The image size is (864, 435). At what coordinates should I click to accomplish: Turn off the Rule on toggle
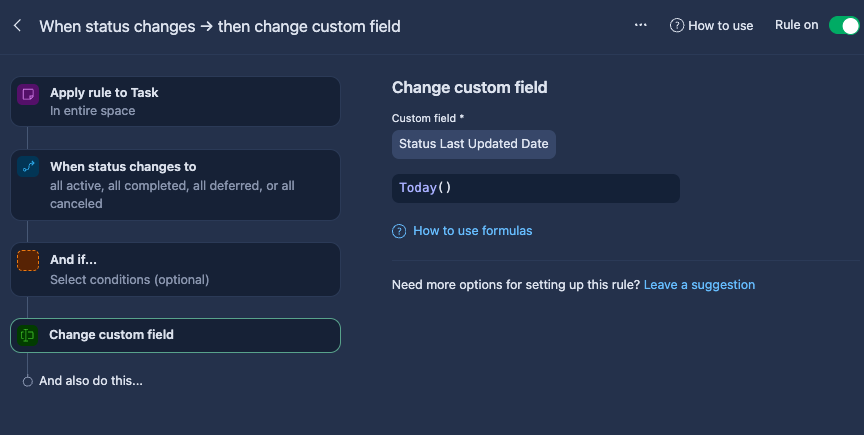[x=843, y=25]
